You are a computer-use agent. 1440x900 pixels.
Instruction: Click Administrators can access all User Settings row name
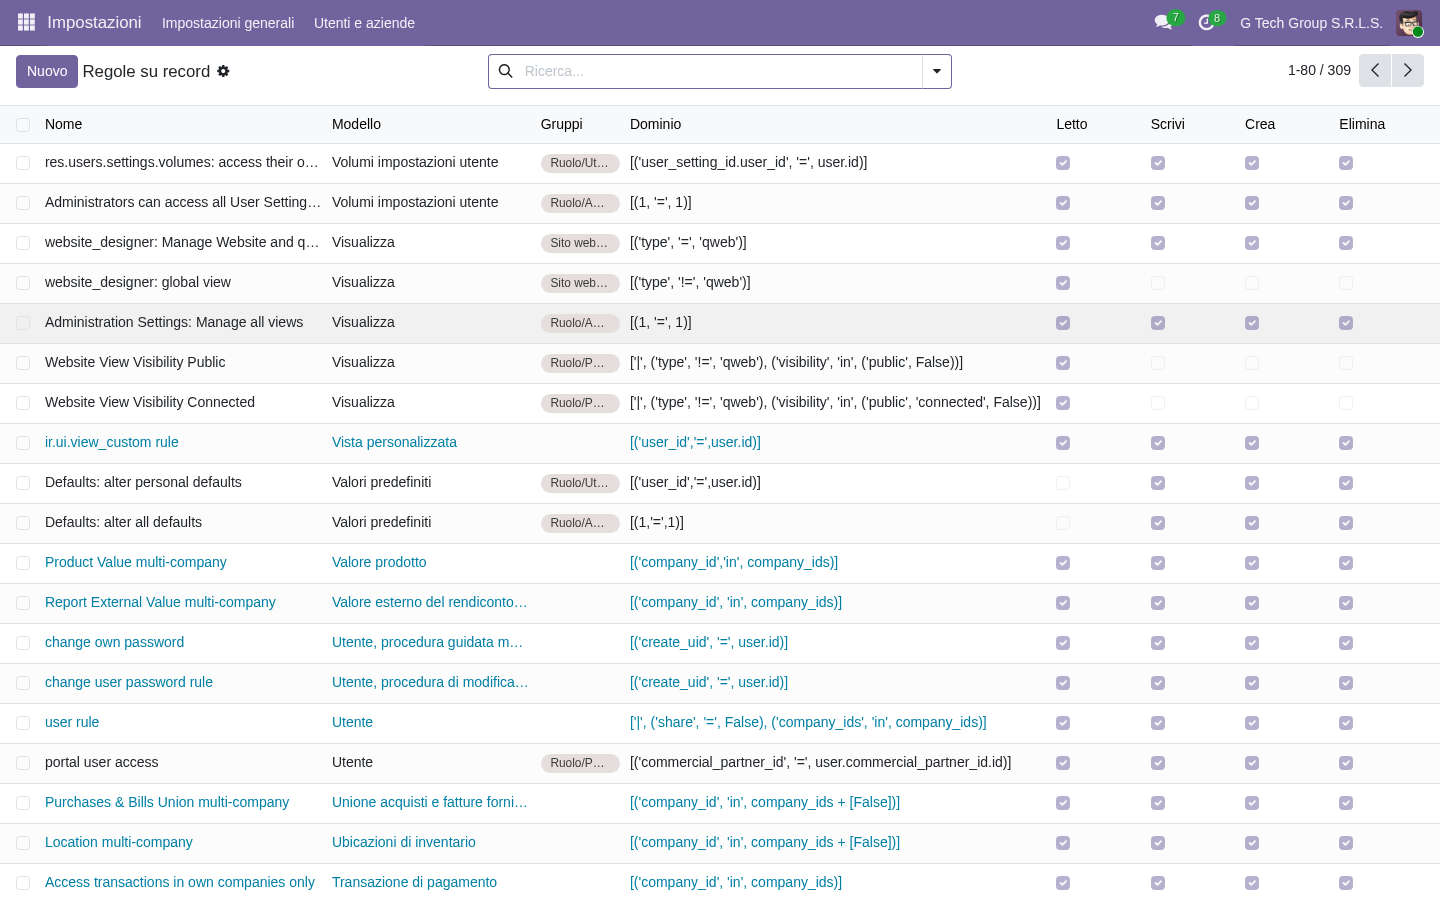coord(183,202)
